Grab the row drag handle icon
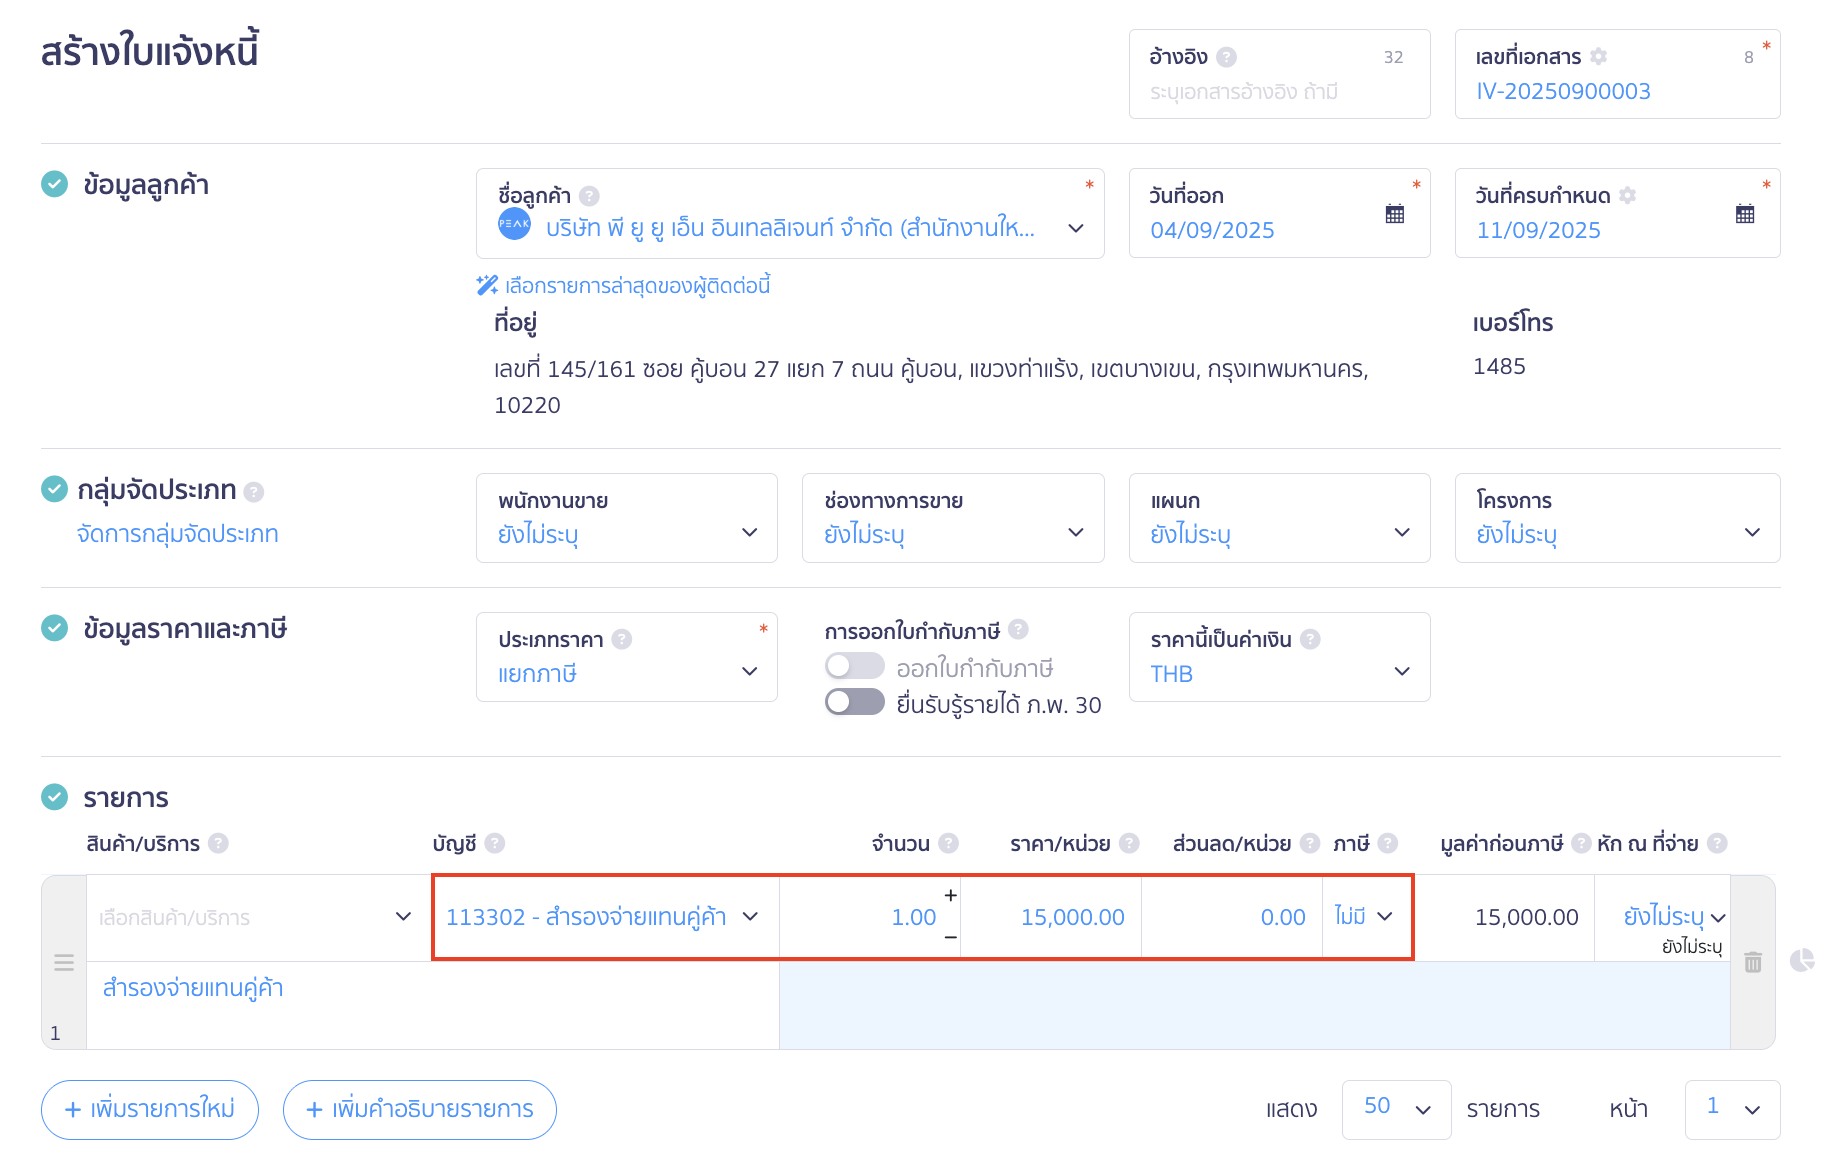Viewport: 1824px width, 1160px height. point(64,962)
